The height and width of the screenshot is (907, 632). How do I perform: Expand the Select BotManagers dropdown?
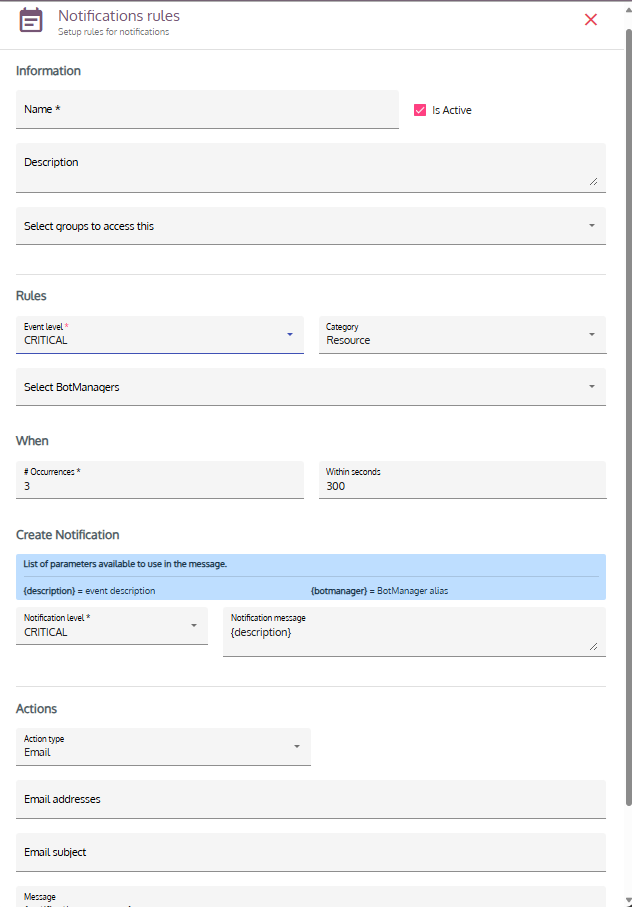tap(311, 386)
